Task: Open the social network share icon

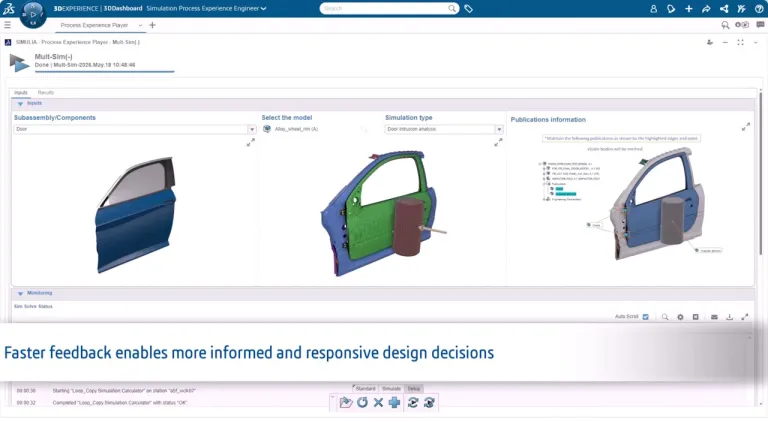Action: click(724, 8)
